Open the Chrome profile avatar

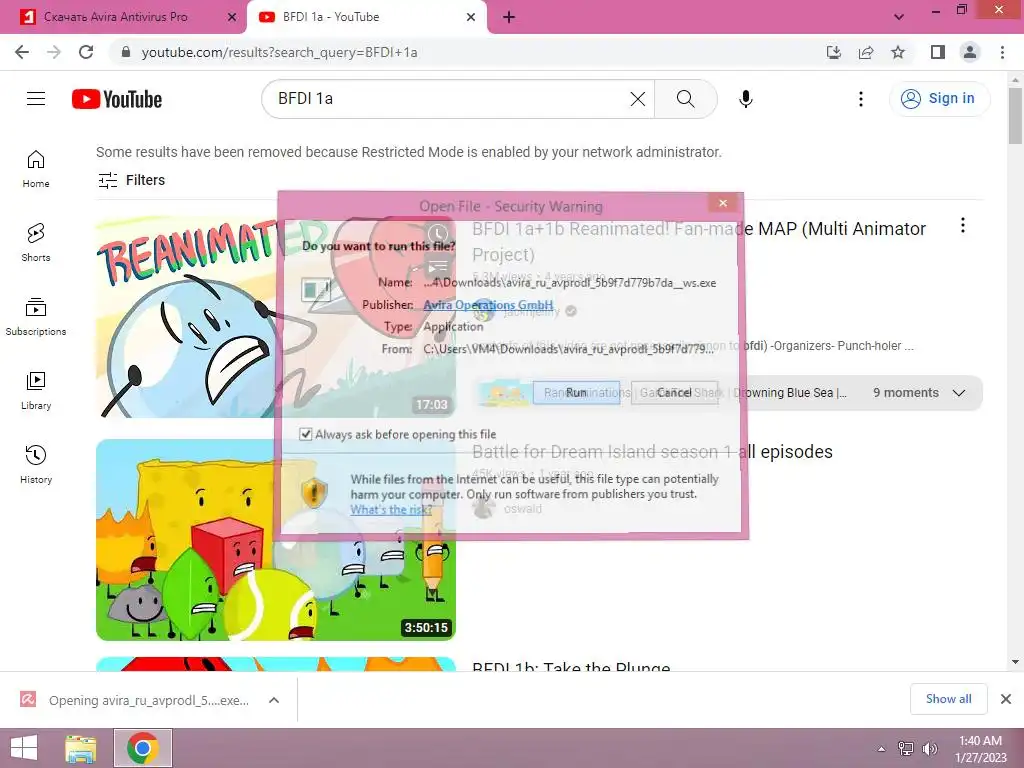click(970, 52)
